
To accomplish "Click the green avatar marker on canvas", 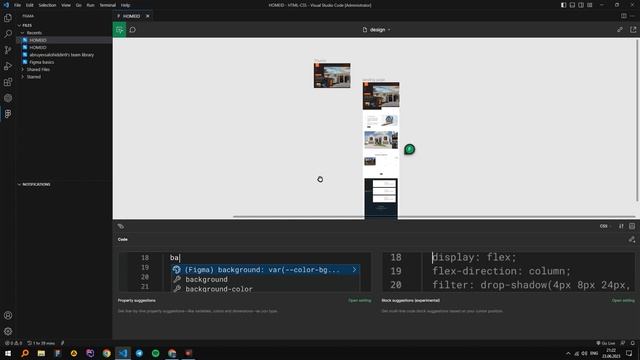I will tap(409, 149).
